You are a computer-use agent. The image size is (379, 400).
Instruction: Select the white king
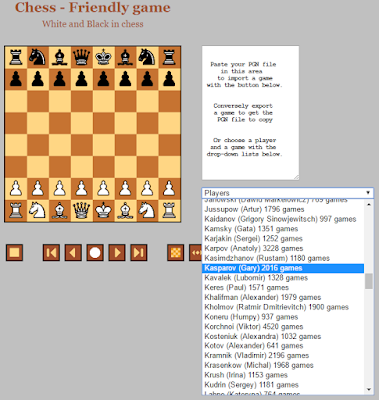(104, 211)
